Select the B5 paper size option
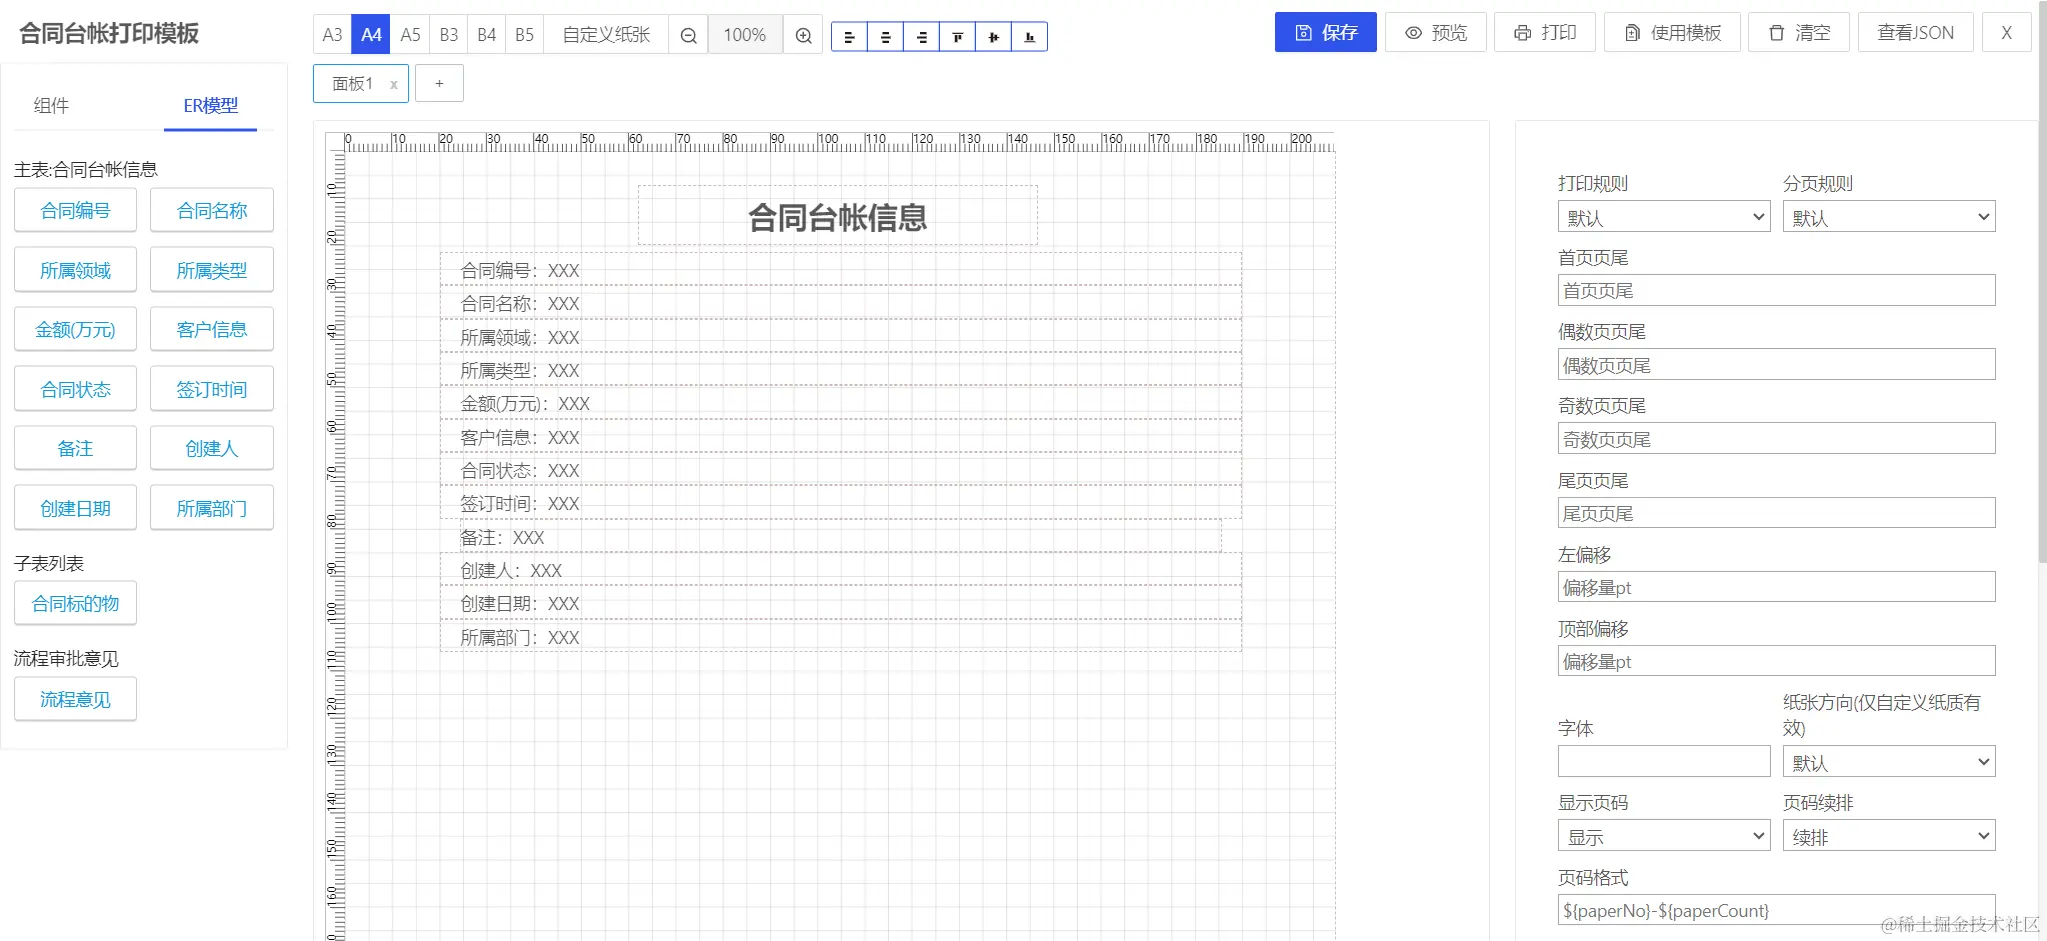Viewport: 2047px width, 941px height. [x=524, y=34]
